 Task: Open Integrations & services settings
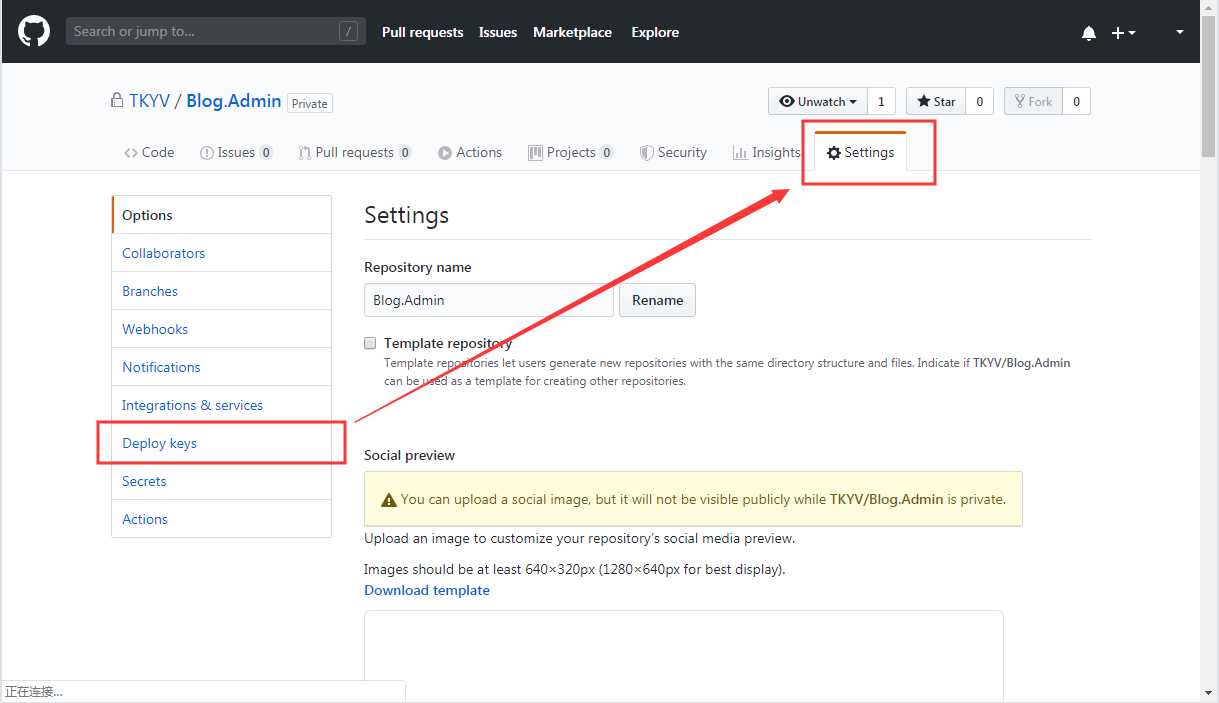coord(221,405)
